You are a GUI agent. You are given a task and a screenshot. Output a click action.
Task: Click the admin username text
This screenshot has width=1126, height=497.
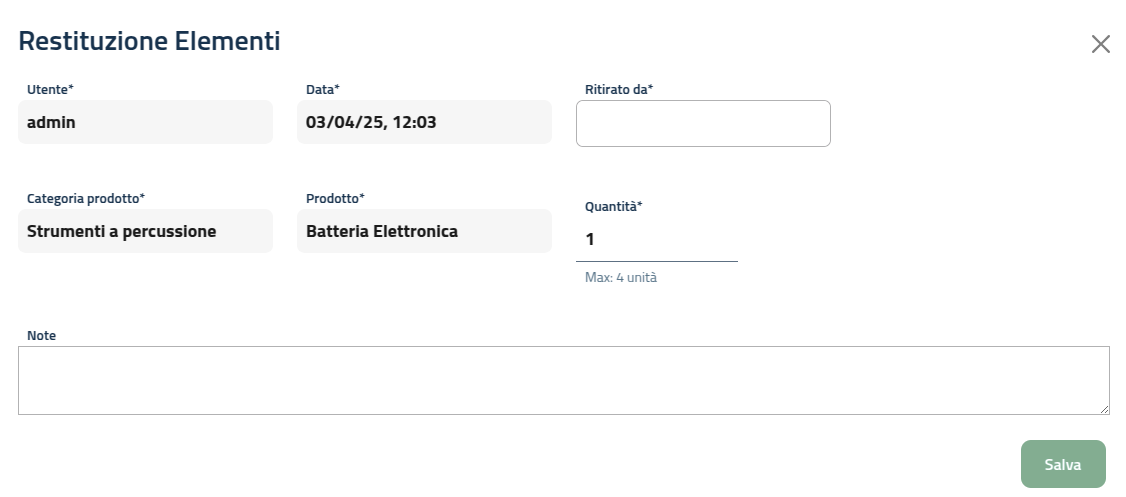[x=51, y=123]
